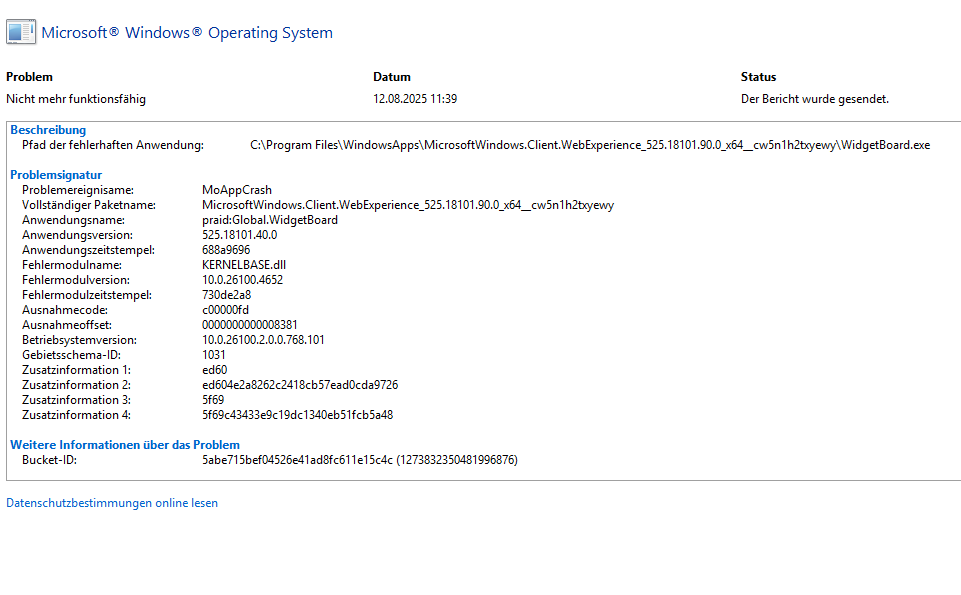961x595 pixels.
Task: Click the Zusatzinformation 1 value ed60
Action: (x=215, y=370)
